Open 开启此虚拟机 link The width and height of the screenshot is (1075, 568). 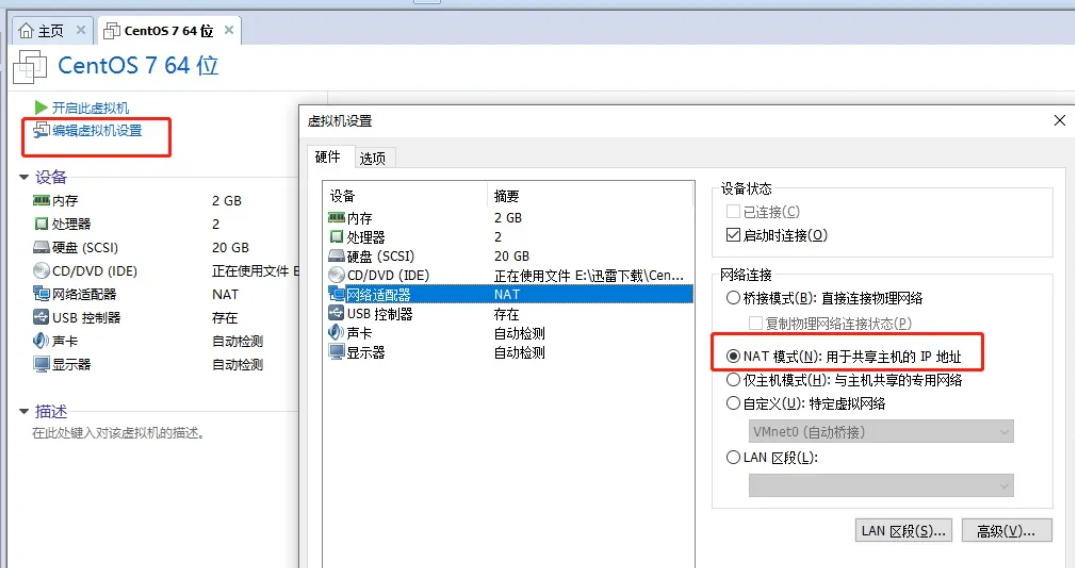pyautogui.click(x=90, y=108)
